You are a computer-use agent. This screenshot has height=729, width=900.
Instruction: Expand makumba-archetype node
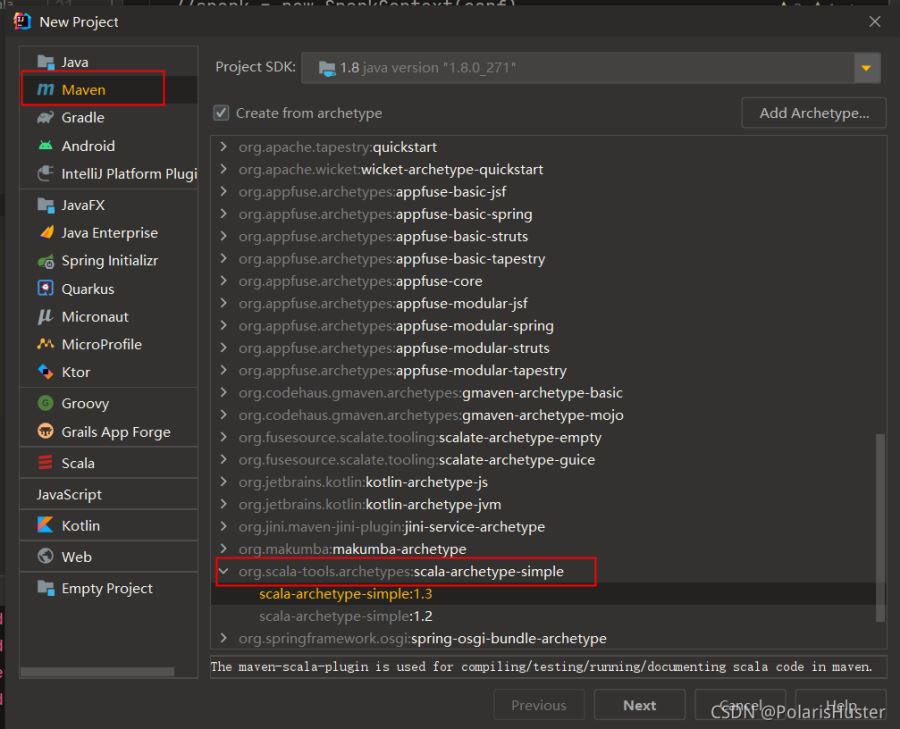[x=224, y=549]
